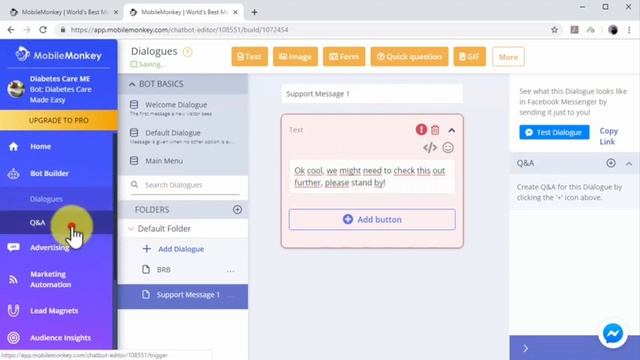
Task: Go back in browser
Action: (11, 30)
